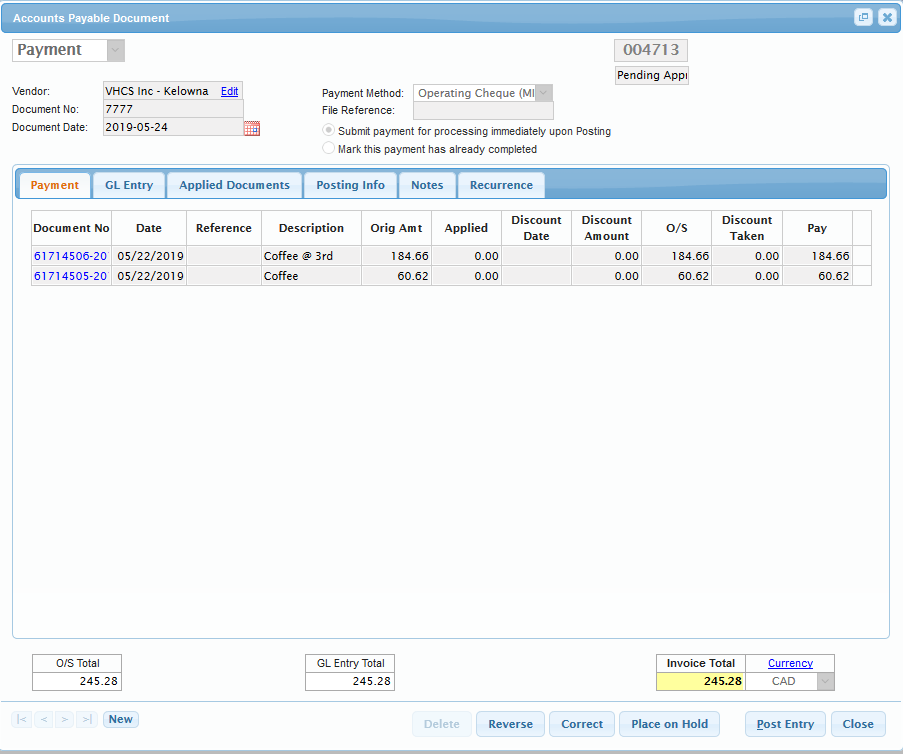Go to previous record navigation arrow
903x754 pixels.
43,719
